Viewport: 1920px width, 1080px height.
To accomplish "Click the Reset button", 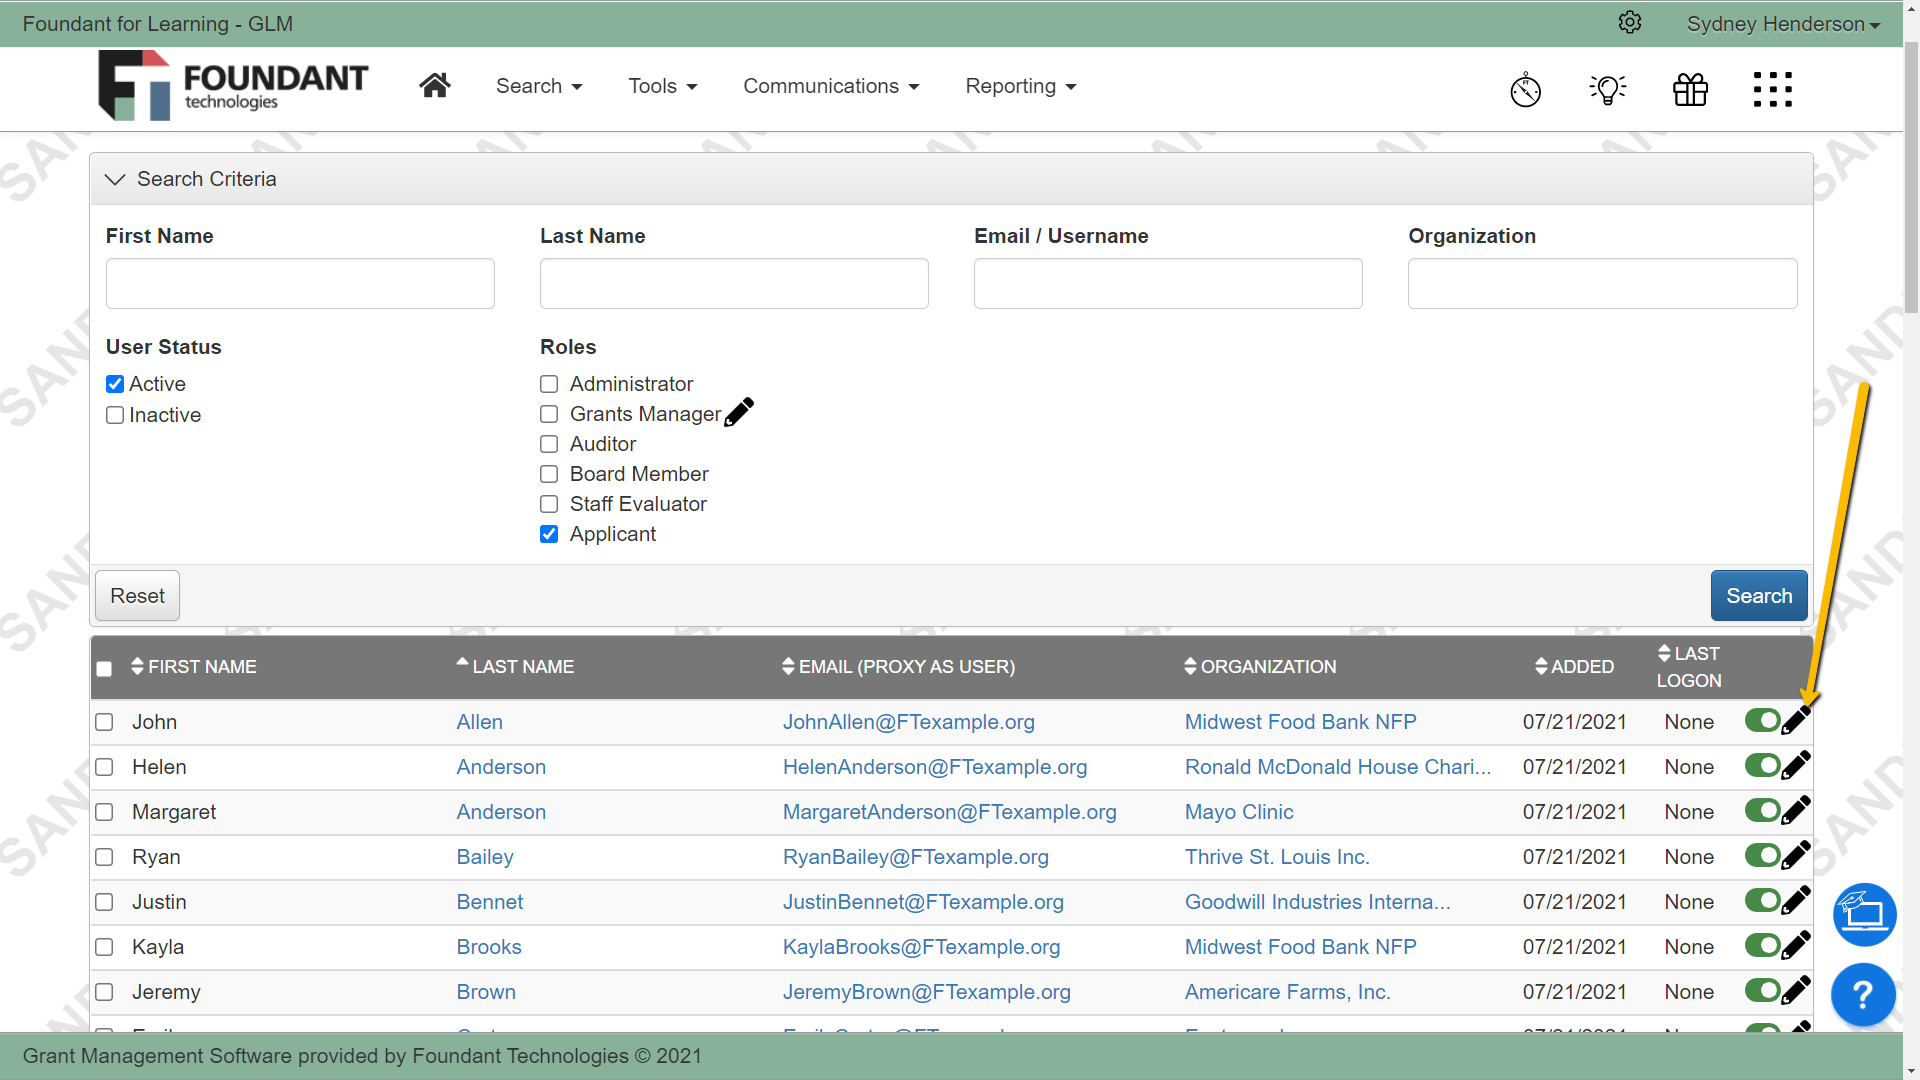I will coord(137,595).
